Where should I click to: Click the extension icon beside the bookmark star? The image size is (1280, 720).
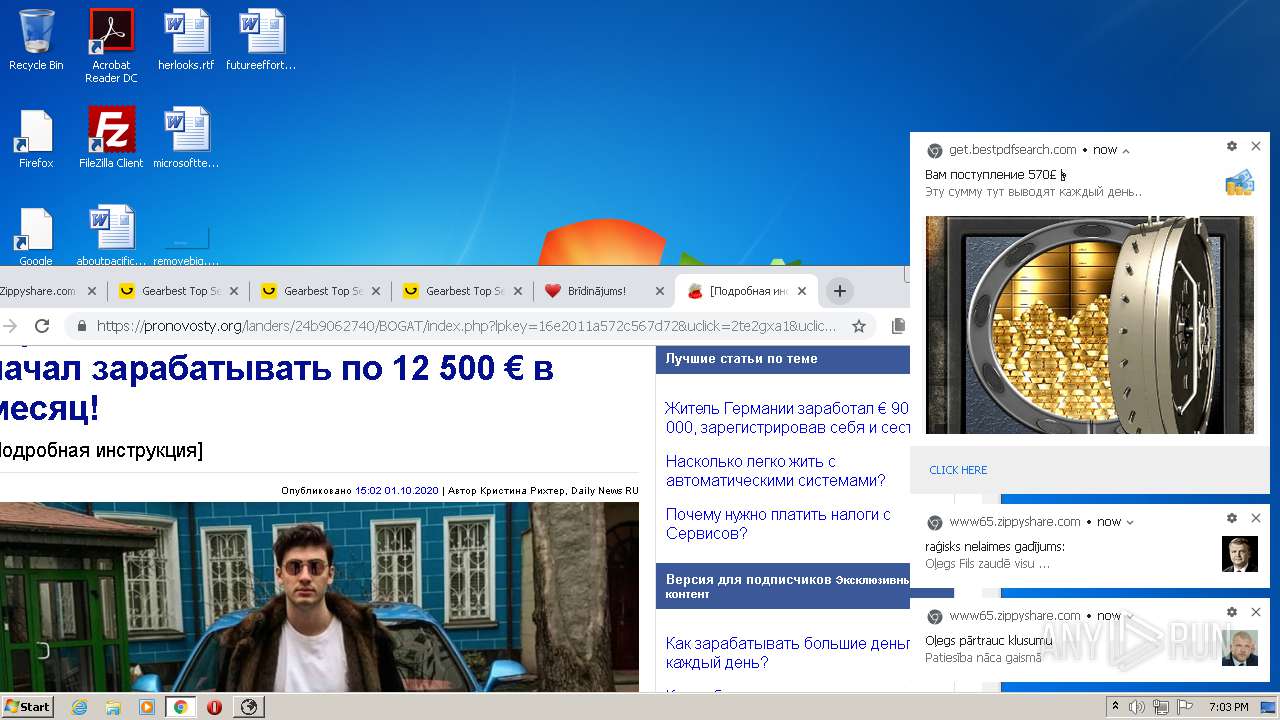tap(898, 326)
